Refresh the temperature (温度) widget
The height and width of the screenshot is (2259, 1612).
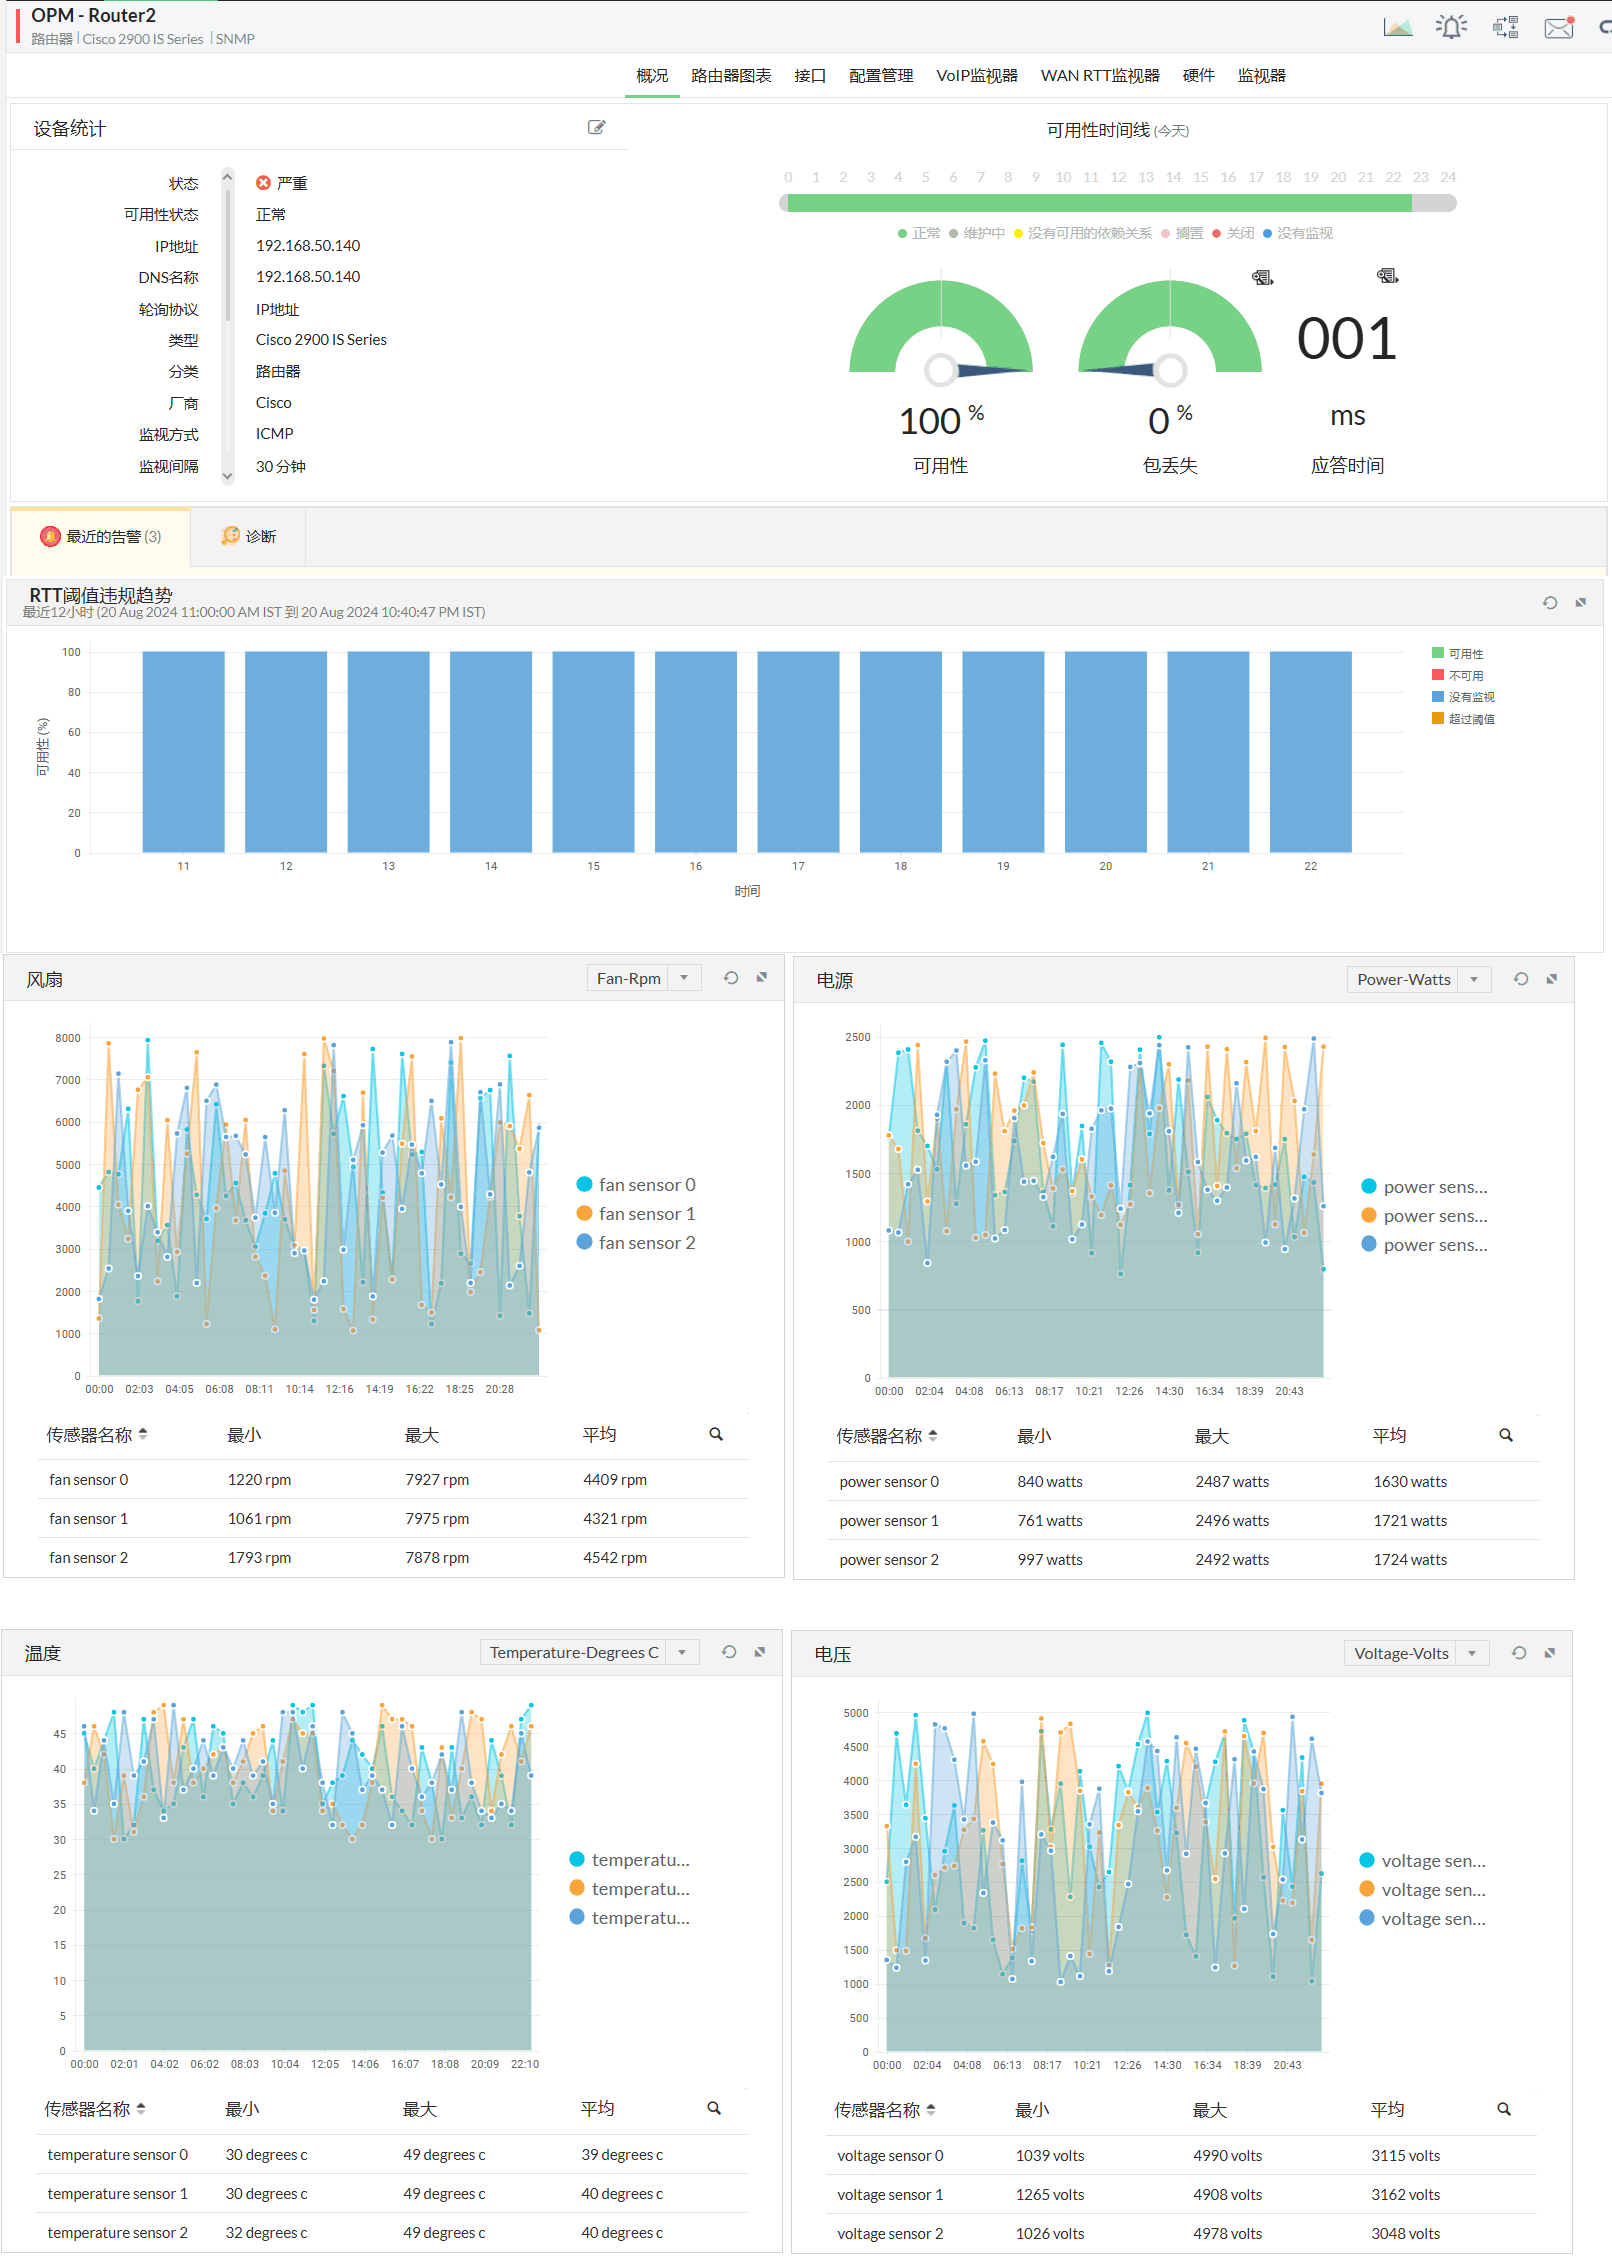pos(729,1652)
